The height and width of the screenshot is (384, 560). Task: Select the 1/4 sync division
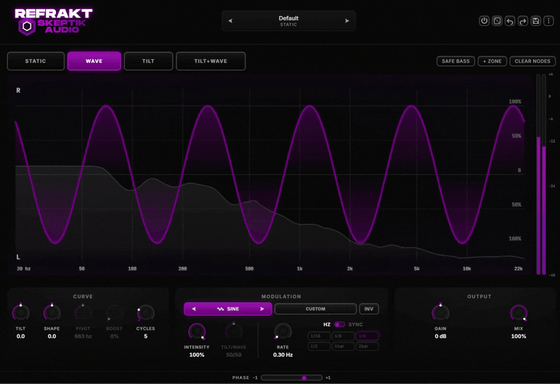367,336
